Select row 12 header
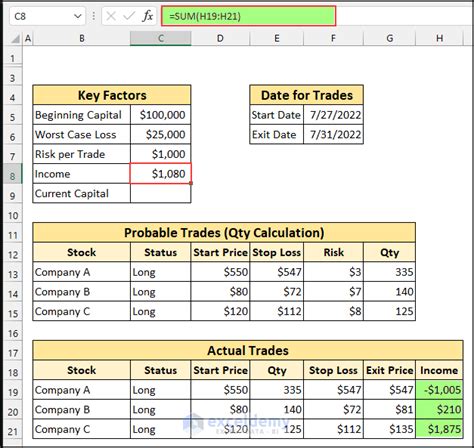This screenshot has width=474, height=448. tap(13, 252)
